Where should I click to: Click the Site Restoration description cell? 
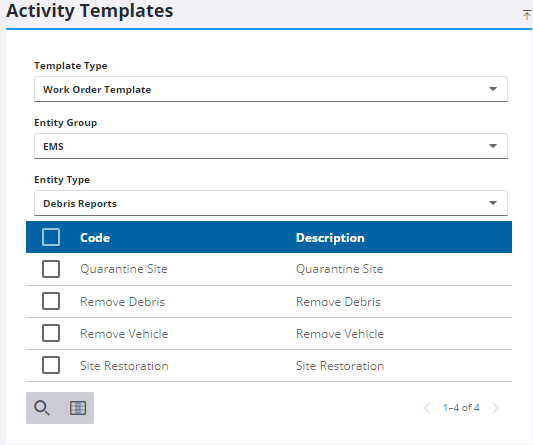tap(340, 366)
